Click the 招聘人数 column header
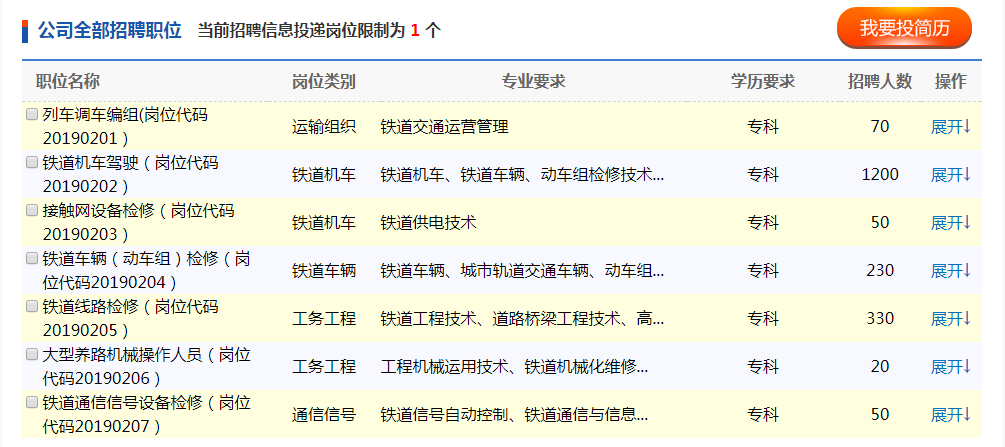This screenshot has width=1005, height=447. 880,82
